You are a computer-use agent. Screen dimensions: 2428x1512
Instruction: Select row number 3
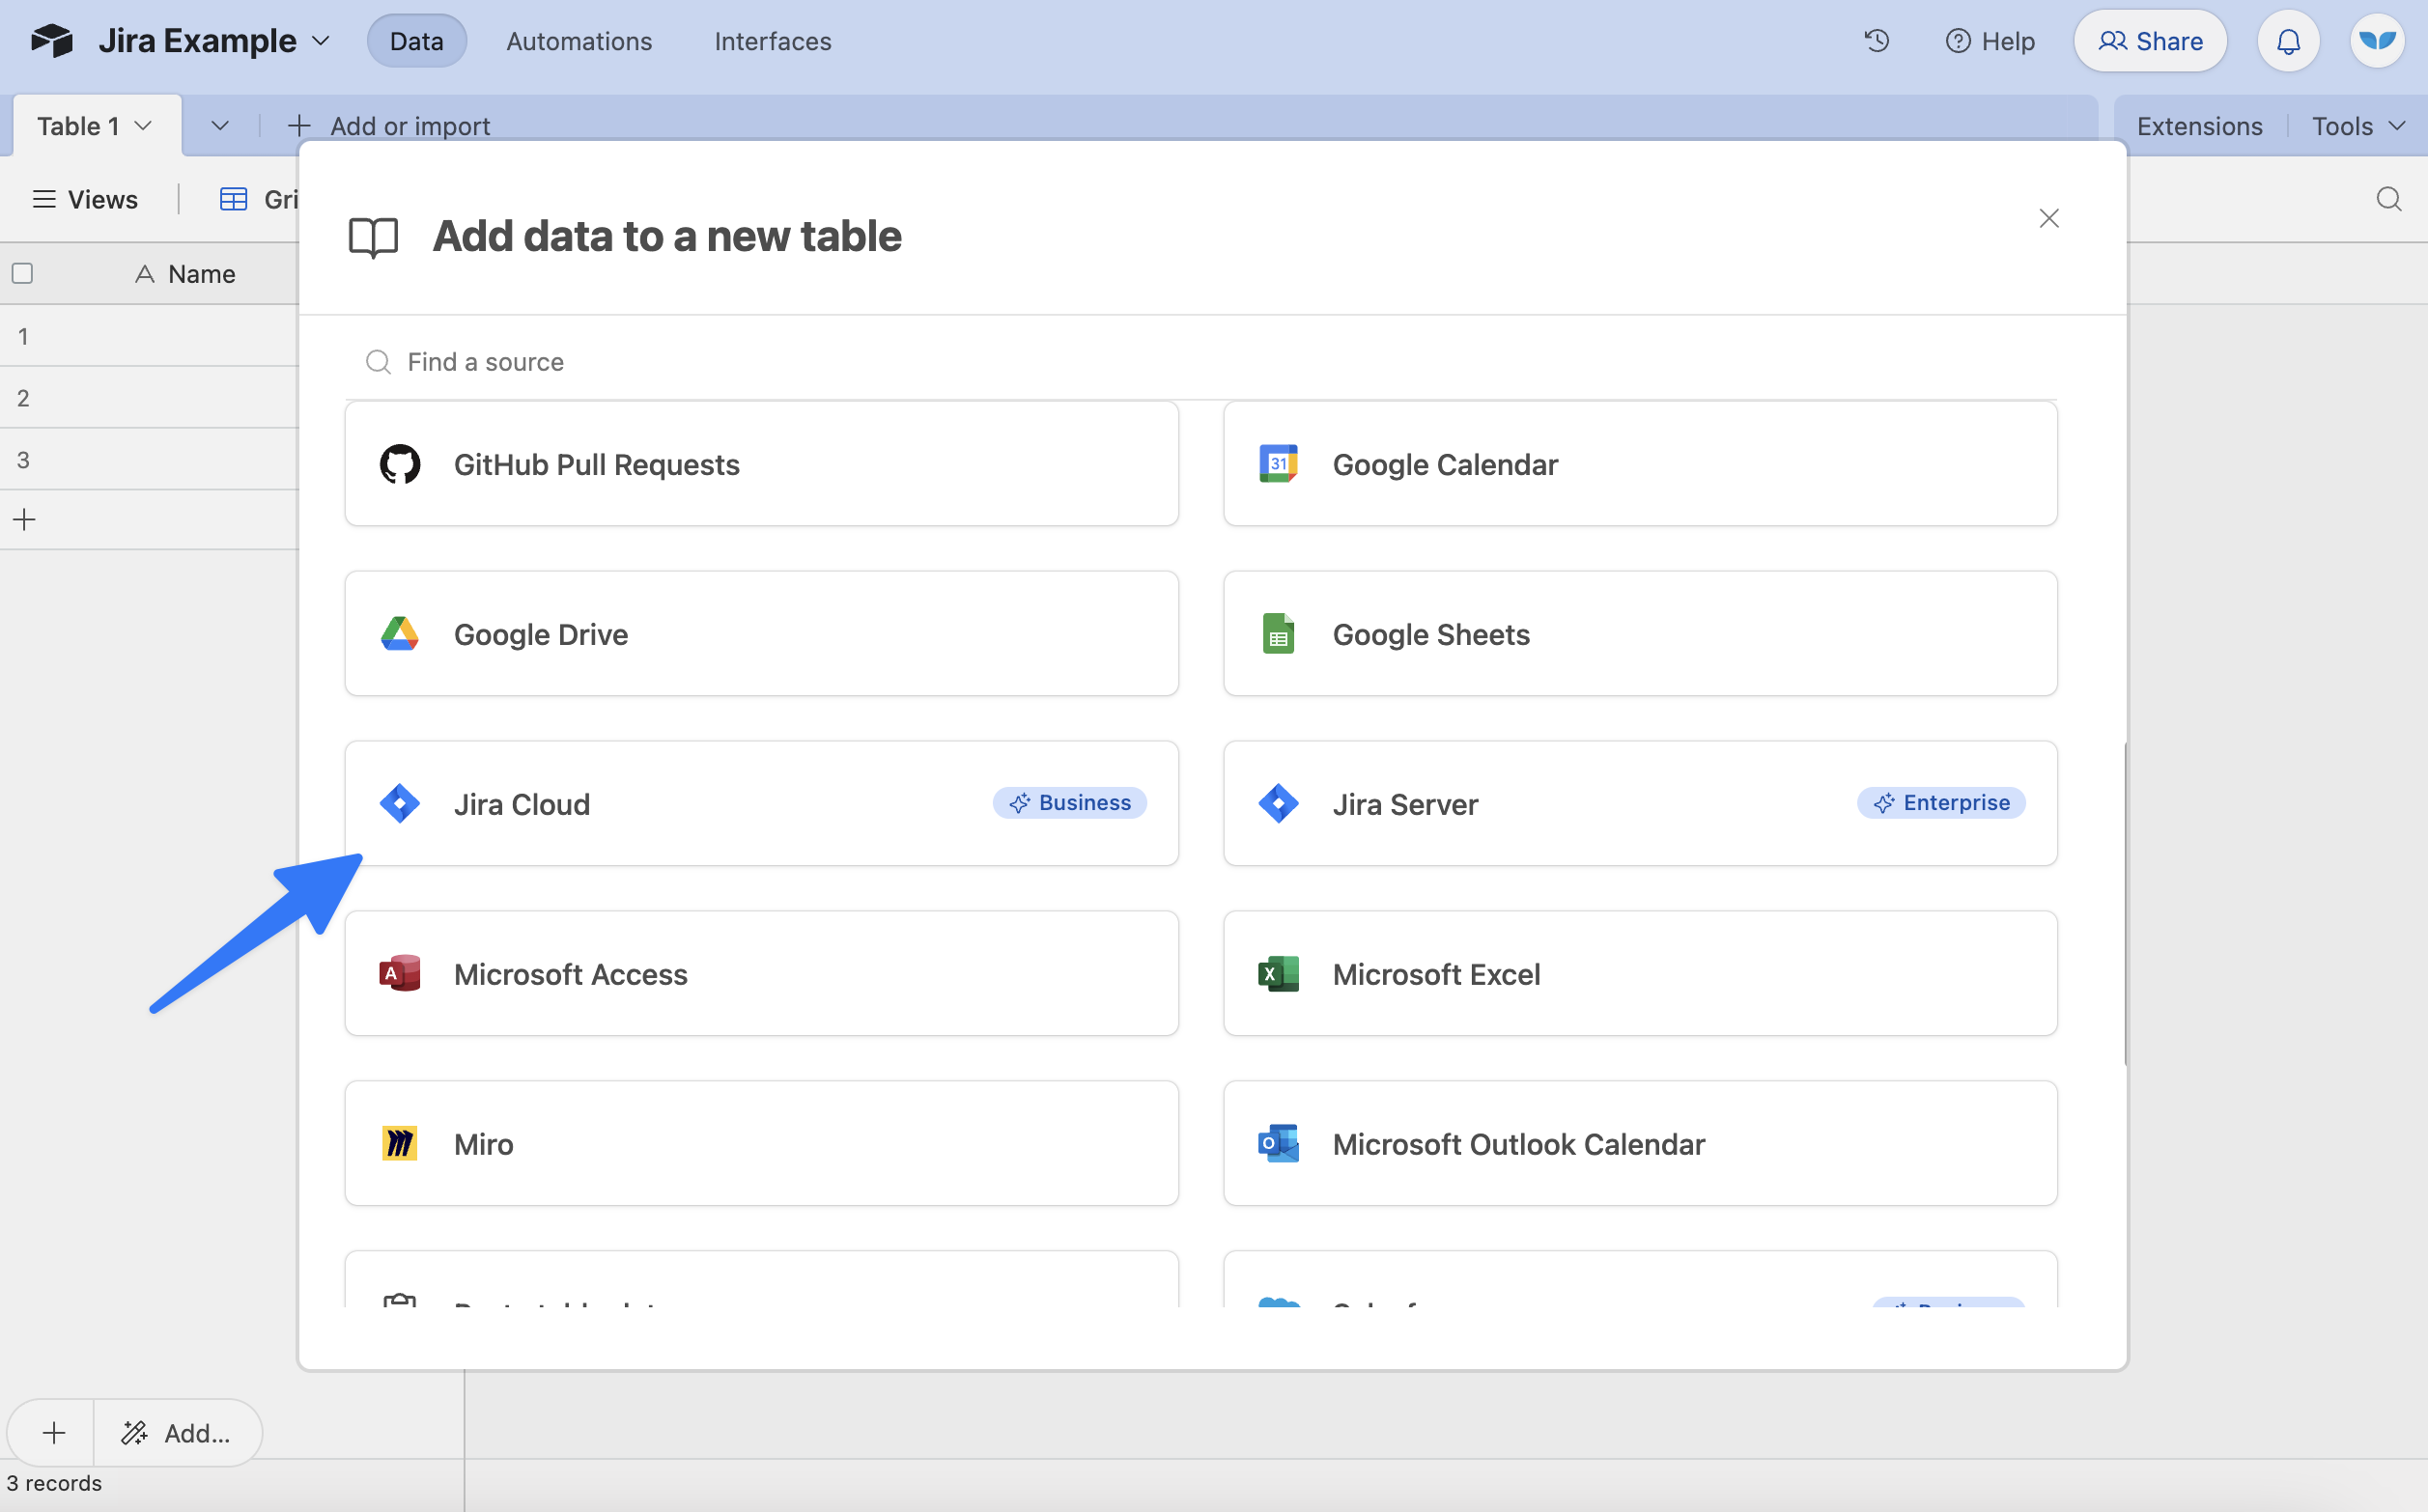point(23,460)
